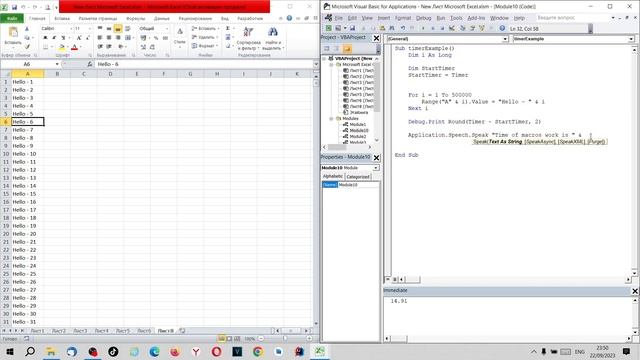Switch to the Формулы ribbon tab in Excel
640x360 pixels.
(x=135, y=18)
